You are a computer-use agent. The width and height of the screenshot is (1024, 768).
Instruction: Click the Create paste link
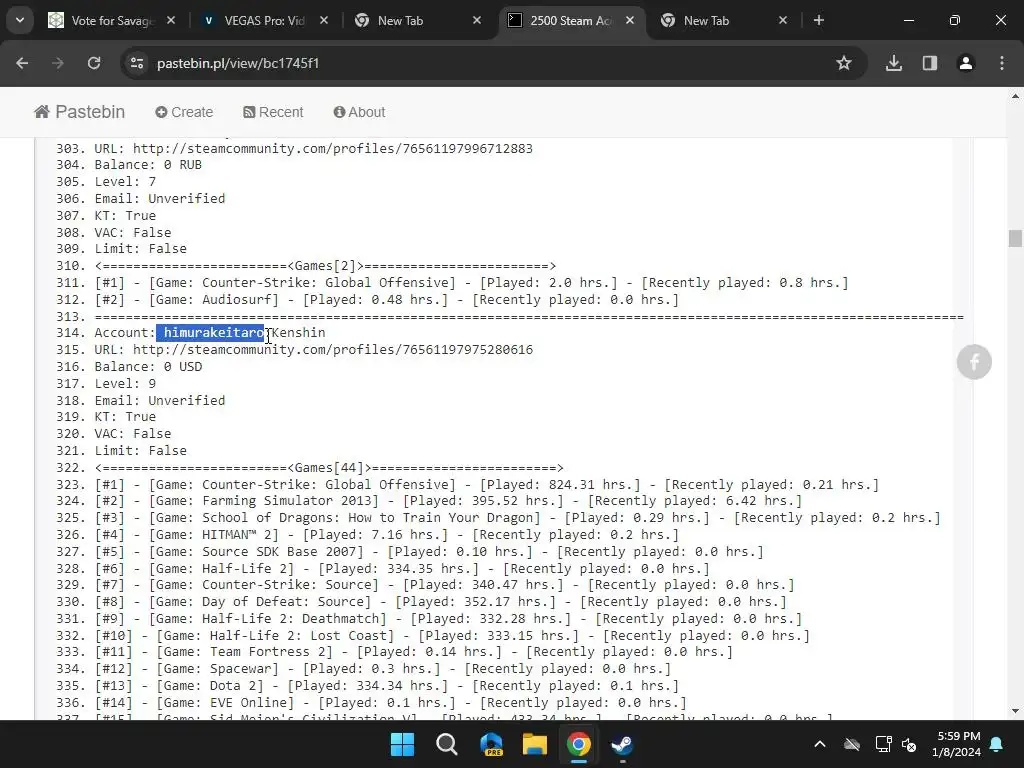tap(184, 112)
